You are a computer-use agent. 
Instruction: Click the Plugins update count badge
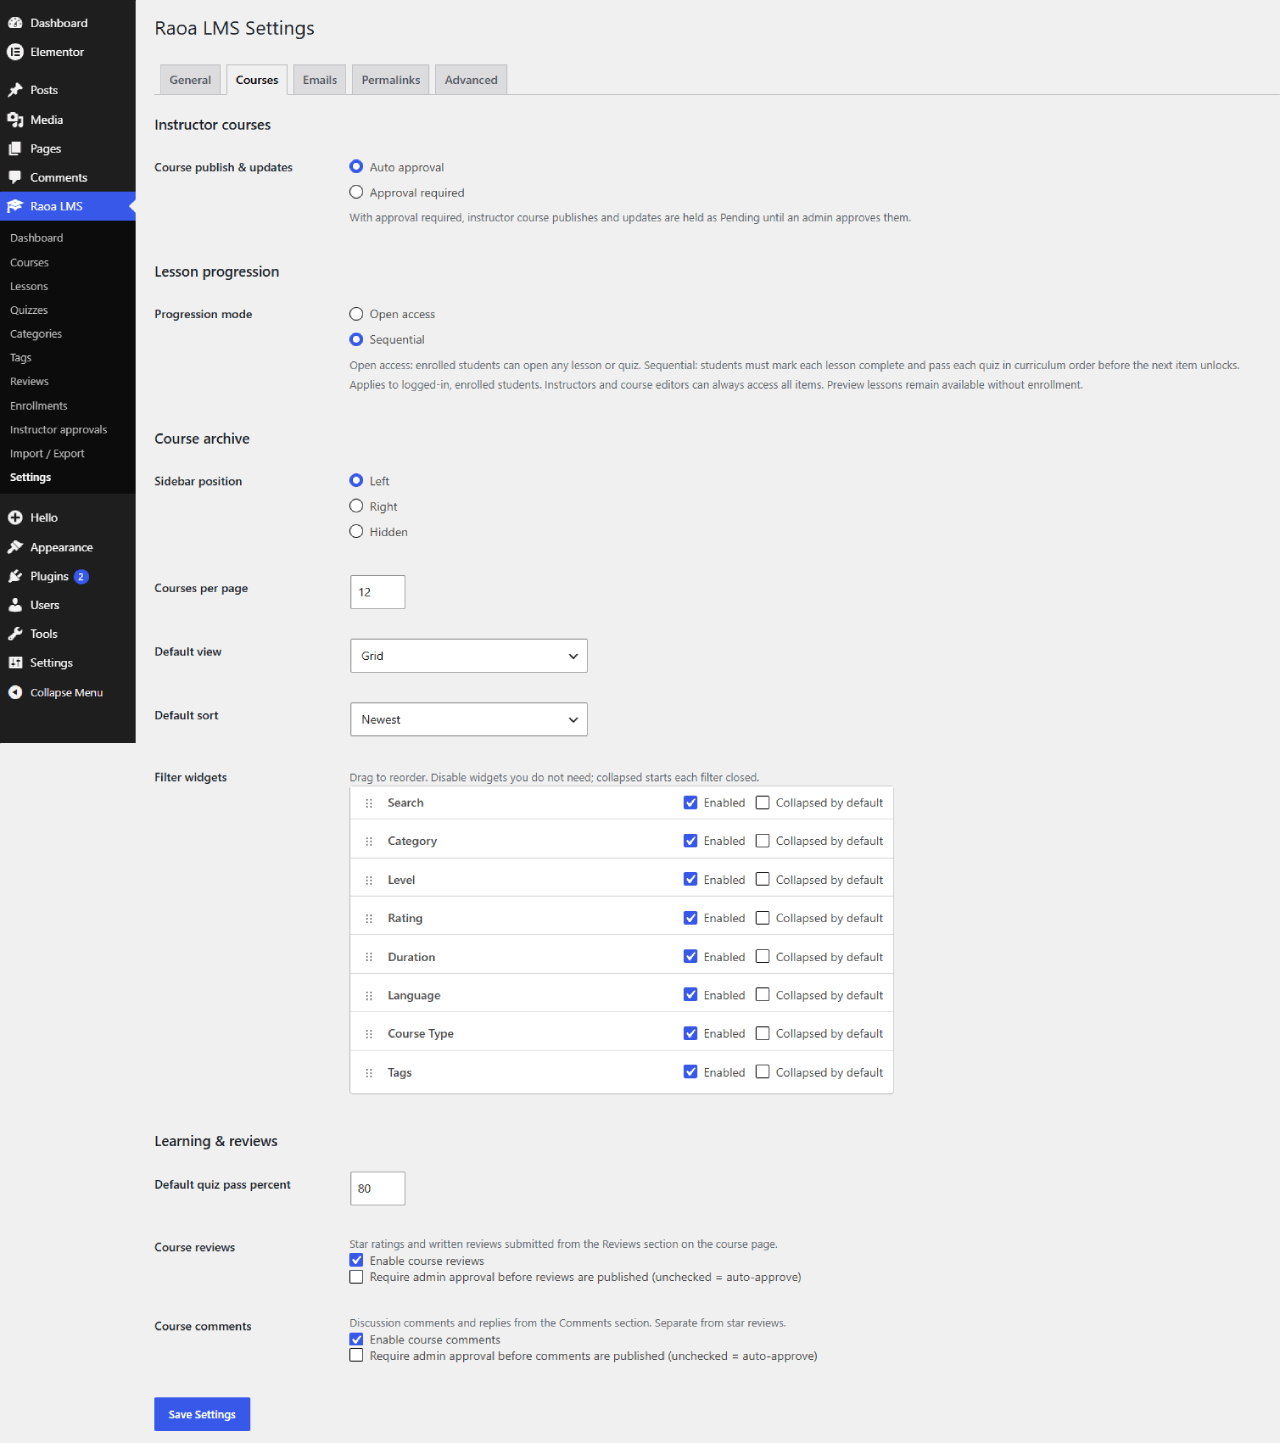tap(81, 577)
